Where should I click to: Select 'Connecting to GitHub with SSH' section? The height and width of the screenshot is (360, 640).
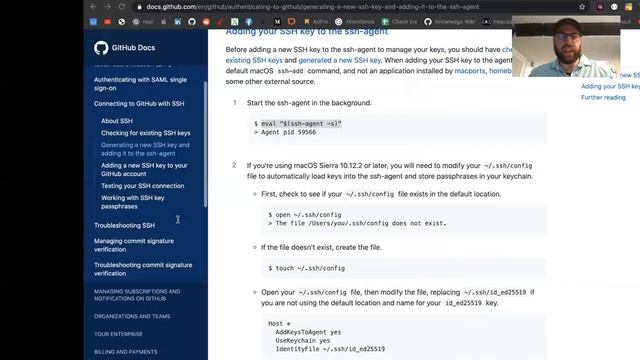click(x=139, y=104)
